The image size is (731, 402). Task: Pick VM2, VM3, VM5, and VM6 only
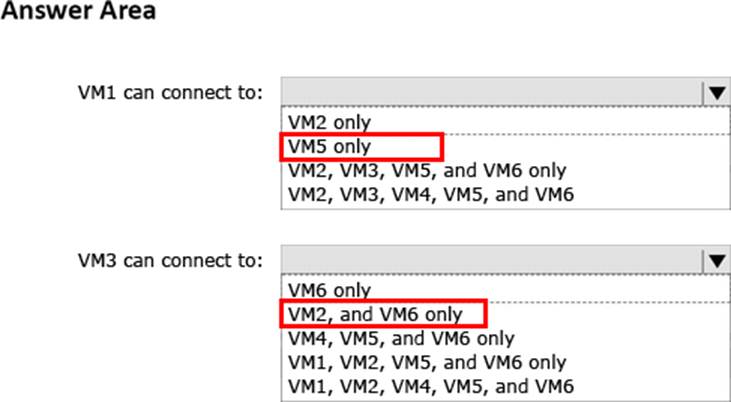point(427,170)
